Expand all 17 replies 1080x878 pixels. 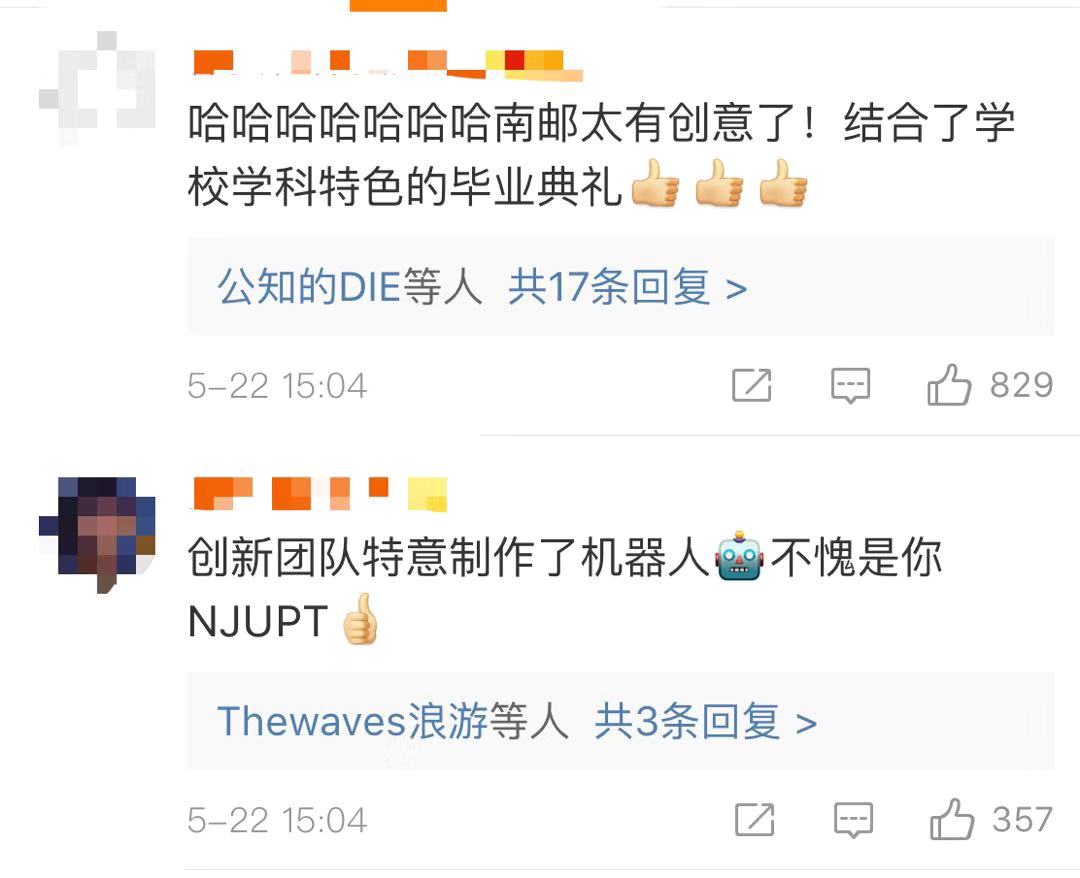[x=627, y=287]
